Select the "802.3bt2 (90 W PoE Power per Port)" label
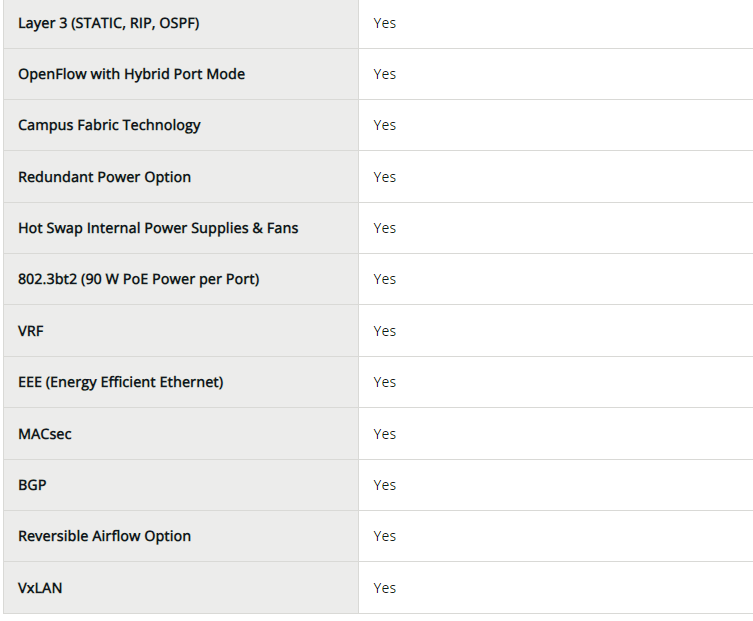The image size is (753, 621). pos(138,279)
